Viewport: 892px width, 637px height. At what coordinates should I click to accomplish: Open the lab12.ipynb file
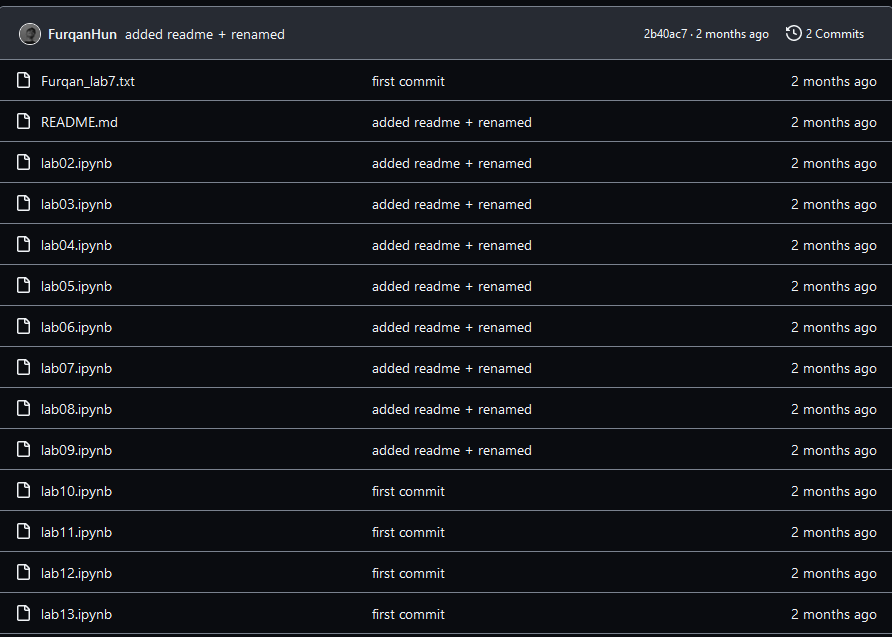(x=76, y=573)
